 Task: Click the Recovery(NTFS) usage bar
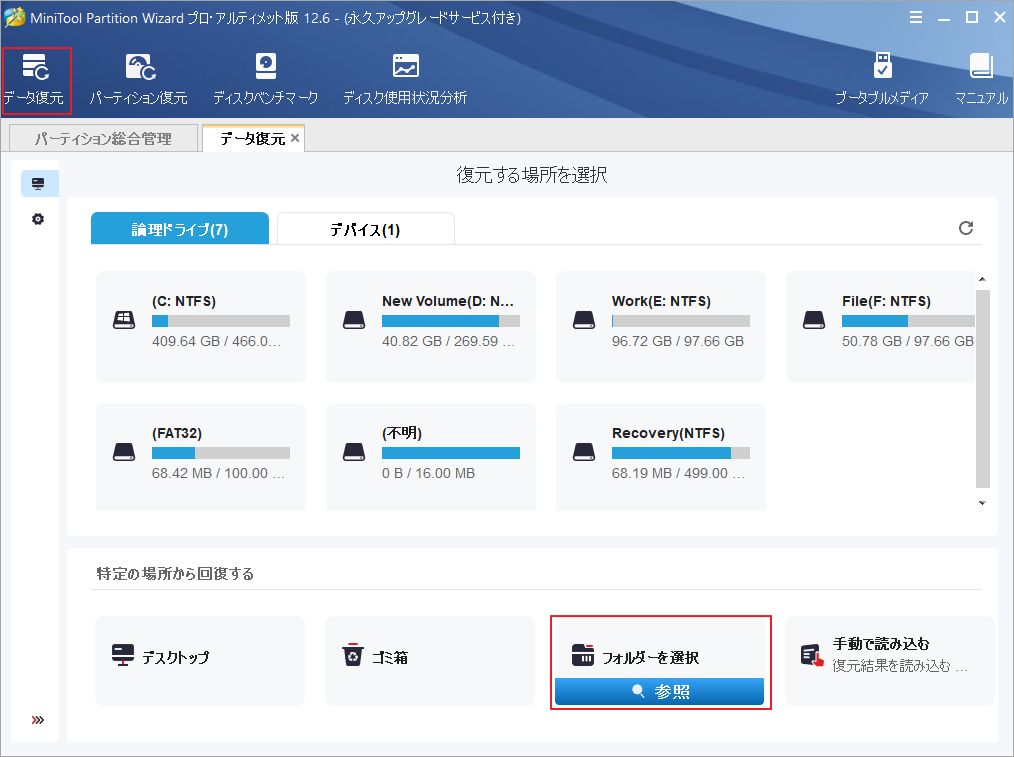681,453
